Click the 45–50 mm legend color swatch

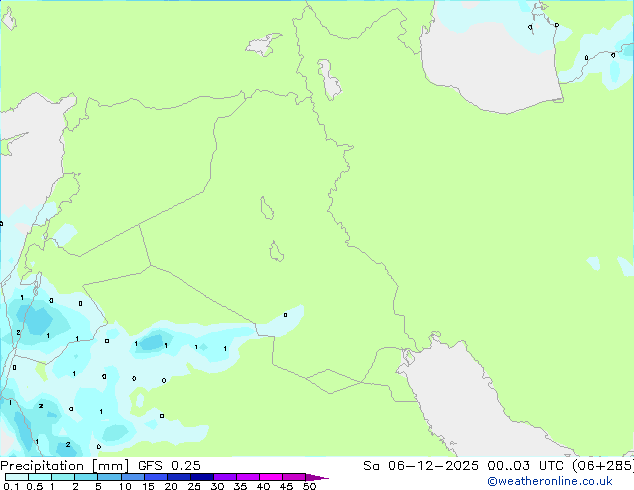[x=294, y=477]
